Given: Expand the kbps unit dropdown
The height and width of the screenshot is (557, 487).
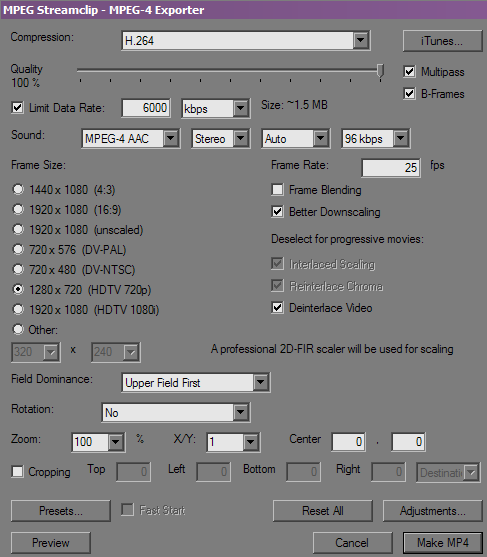Looking at the screenshot, I should pyautogui.click(x=216, y=108).
